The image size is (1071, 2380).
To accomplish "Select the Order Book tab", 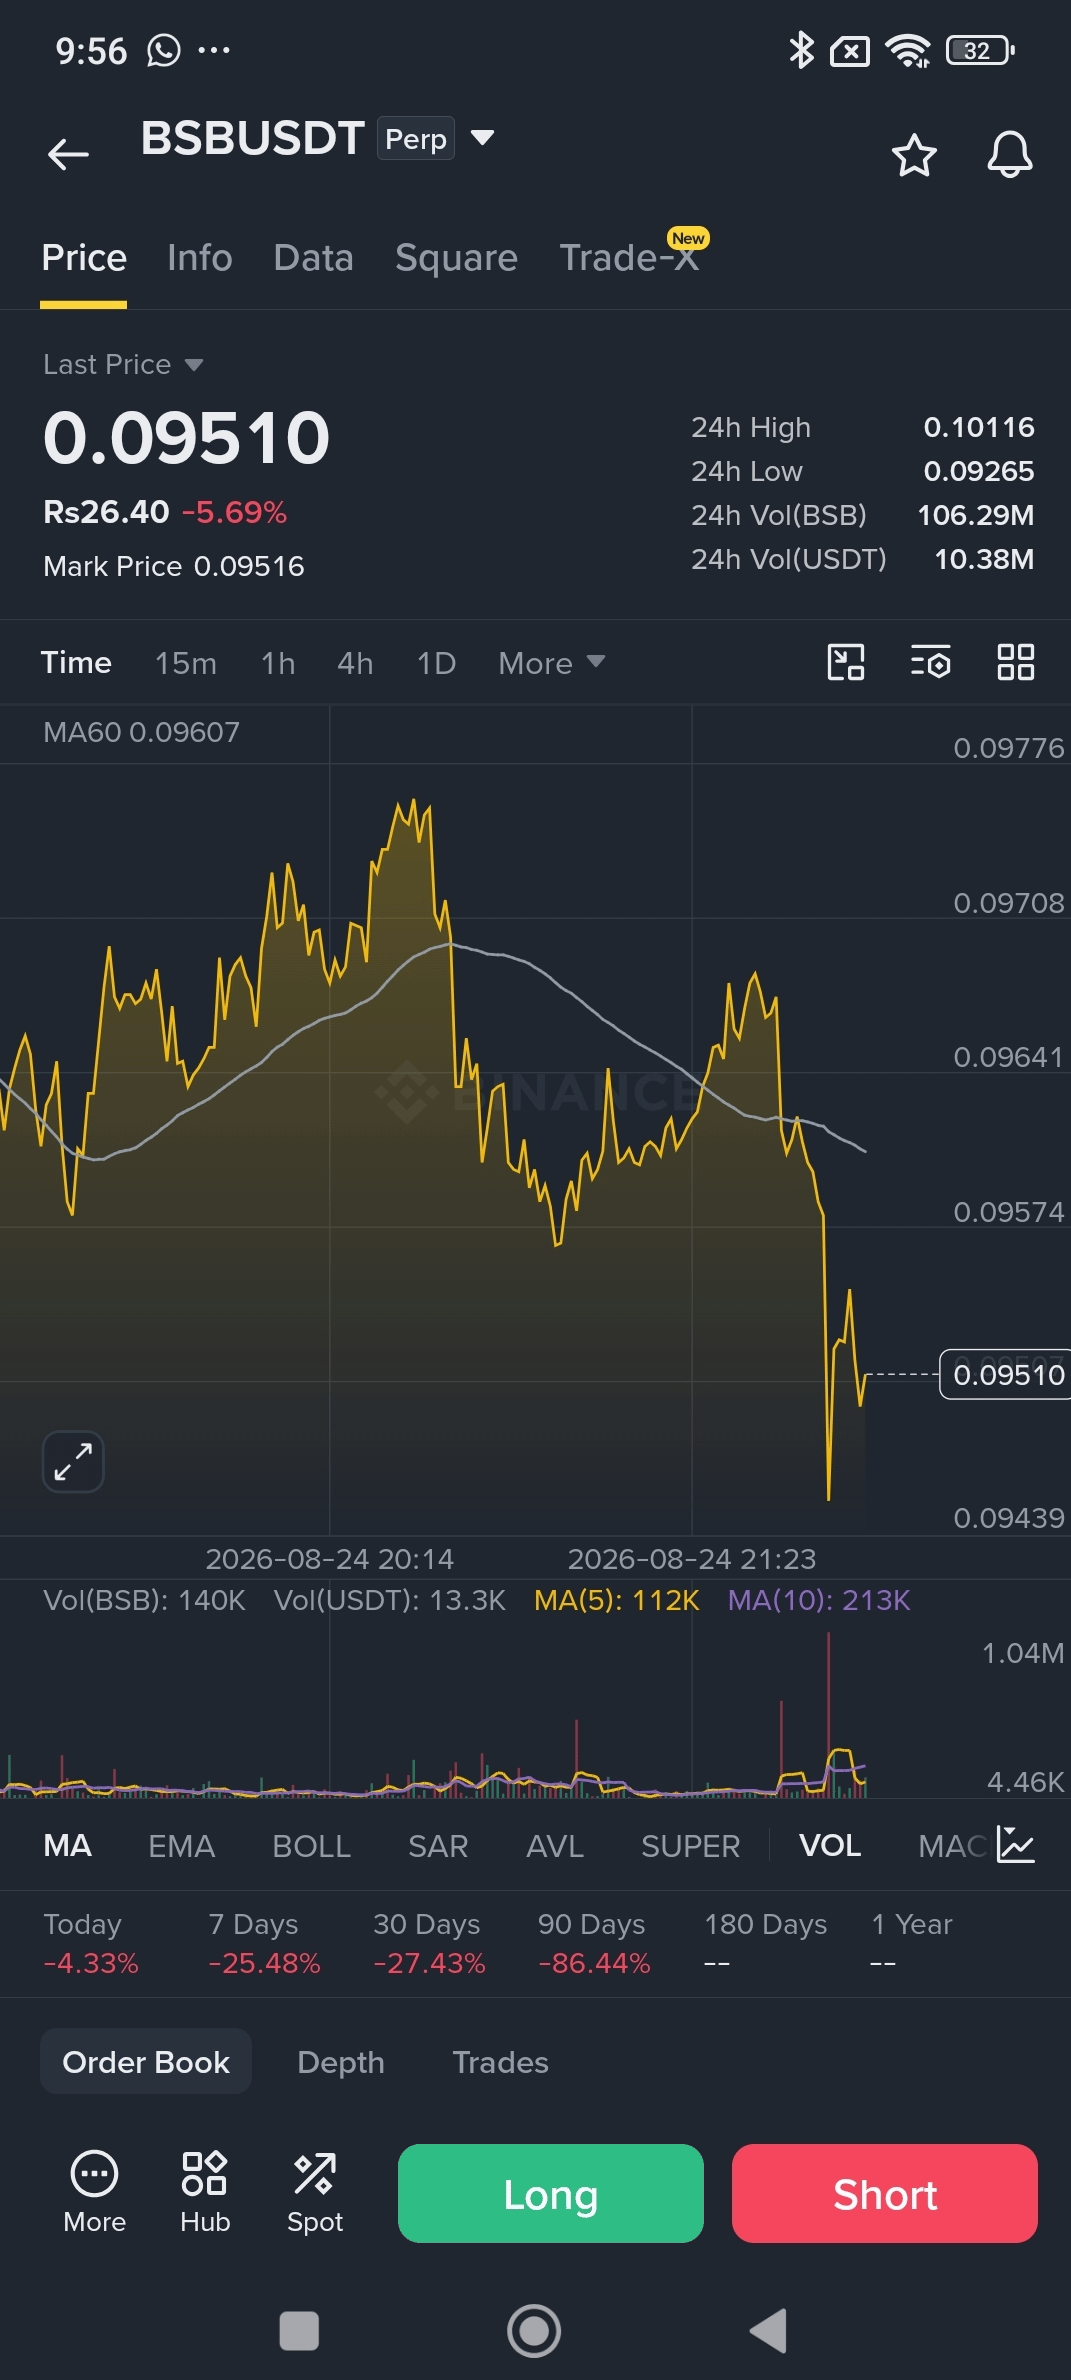I will [x=146, y=2061].
